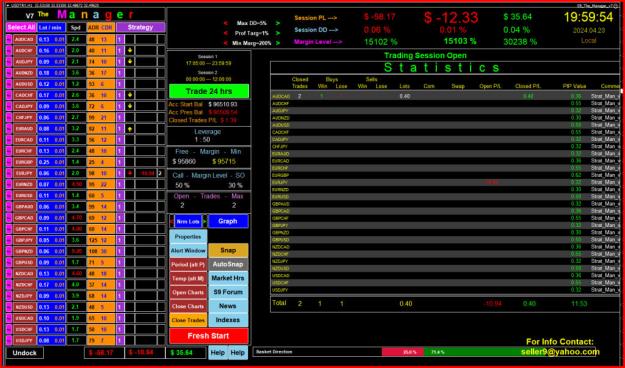Click the AUDCAD pair button
The image size is (625, 368).
[x=24, y=39]
